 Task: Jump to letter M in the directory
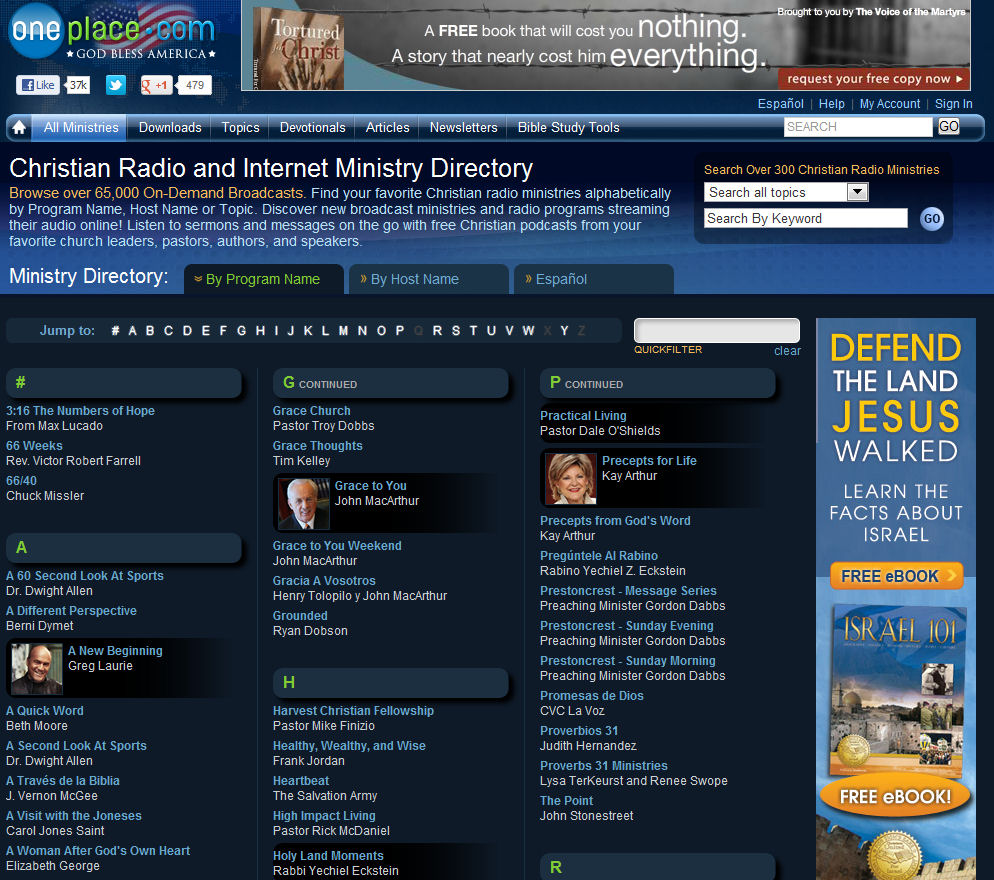point(343,330)
